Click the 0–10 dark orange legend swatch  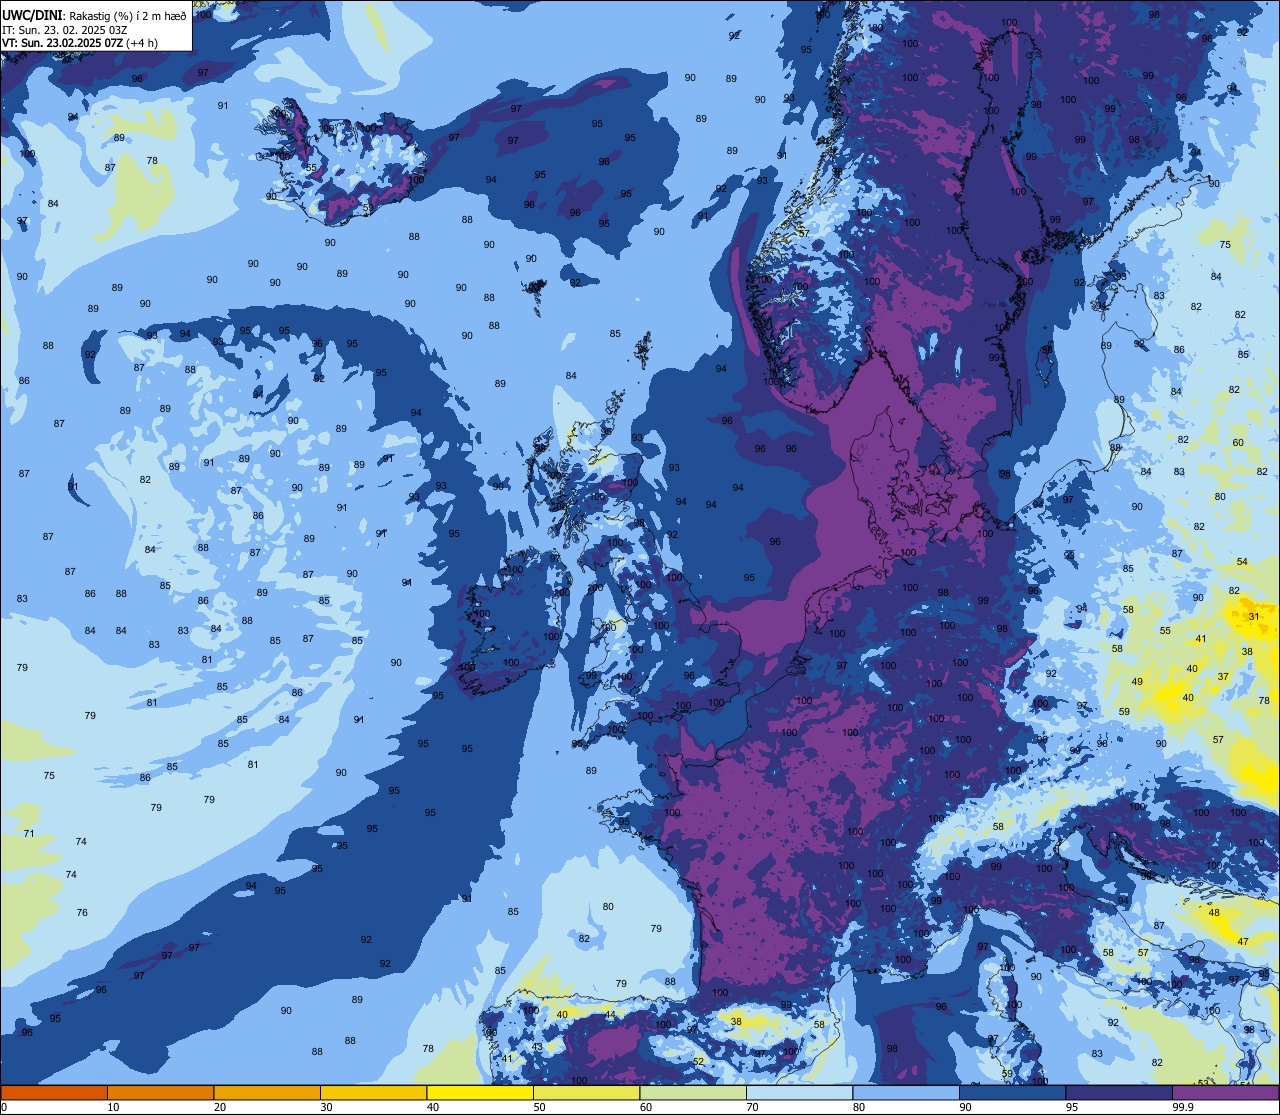point(54,1092)
